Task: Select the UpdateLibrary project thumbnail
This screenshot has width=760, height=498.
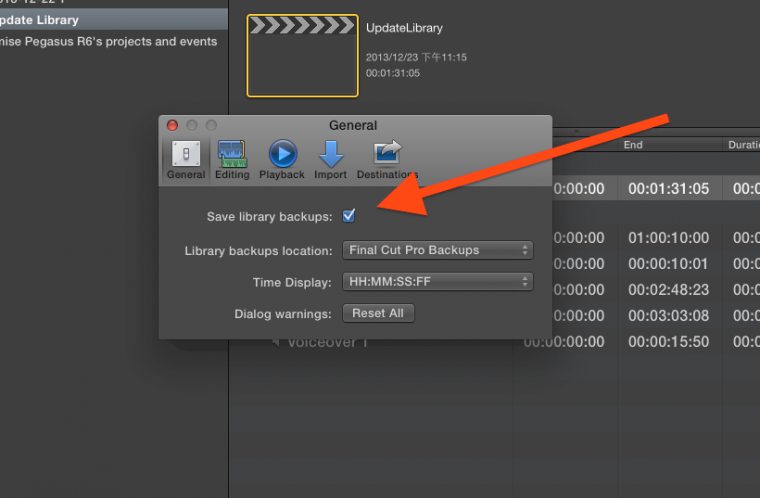Action: coord(302,56)
